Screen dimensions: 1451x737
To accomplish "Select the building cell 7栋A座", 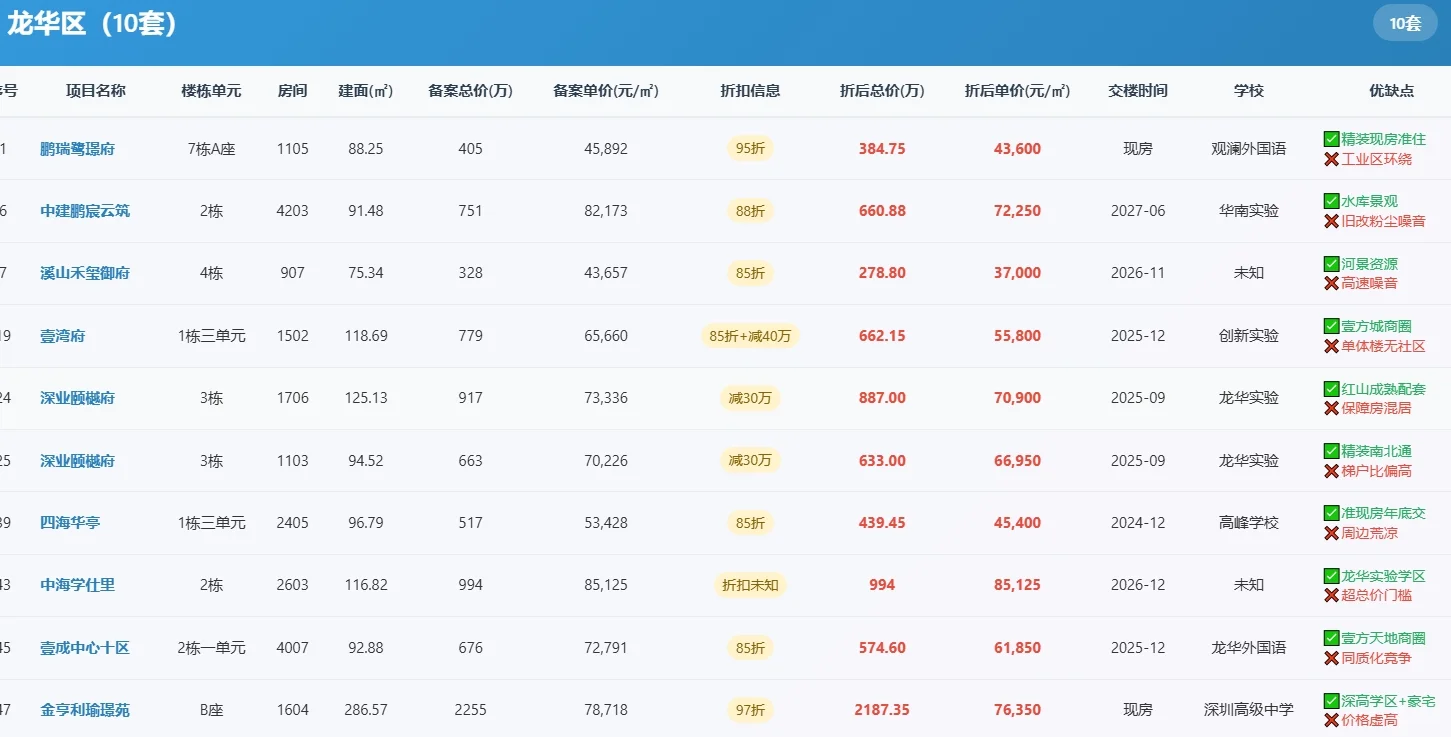I will coord(211,149).
